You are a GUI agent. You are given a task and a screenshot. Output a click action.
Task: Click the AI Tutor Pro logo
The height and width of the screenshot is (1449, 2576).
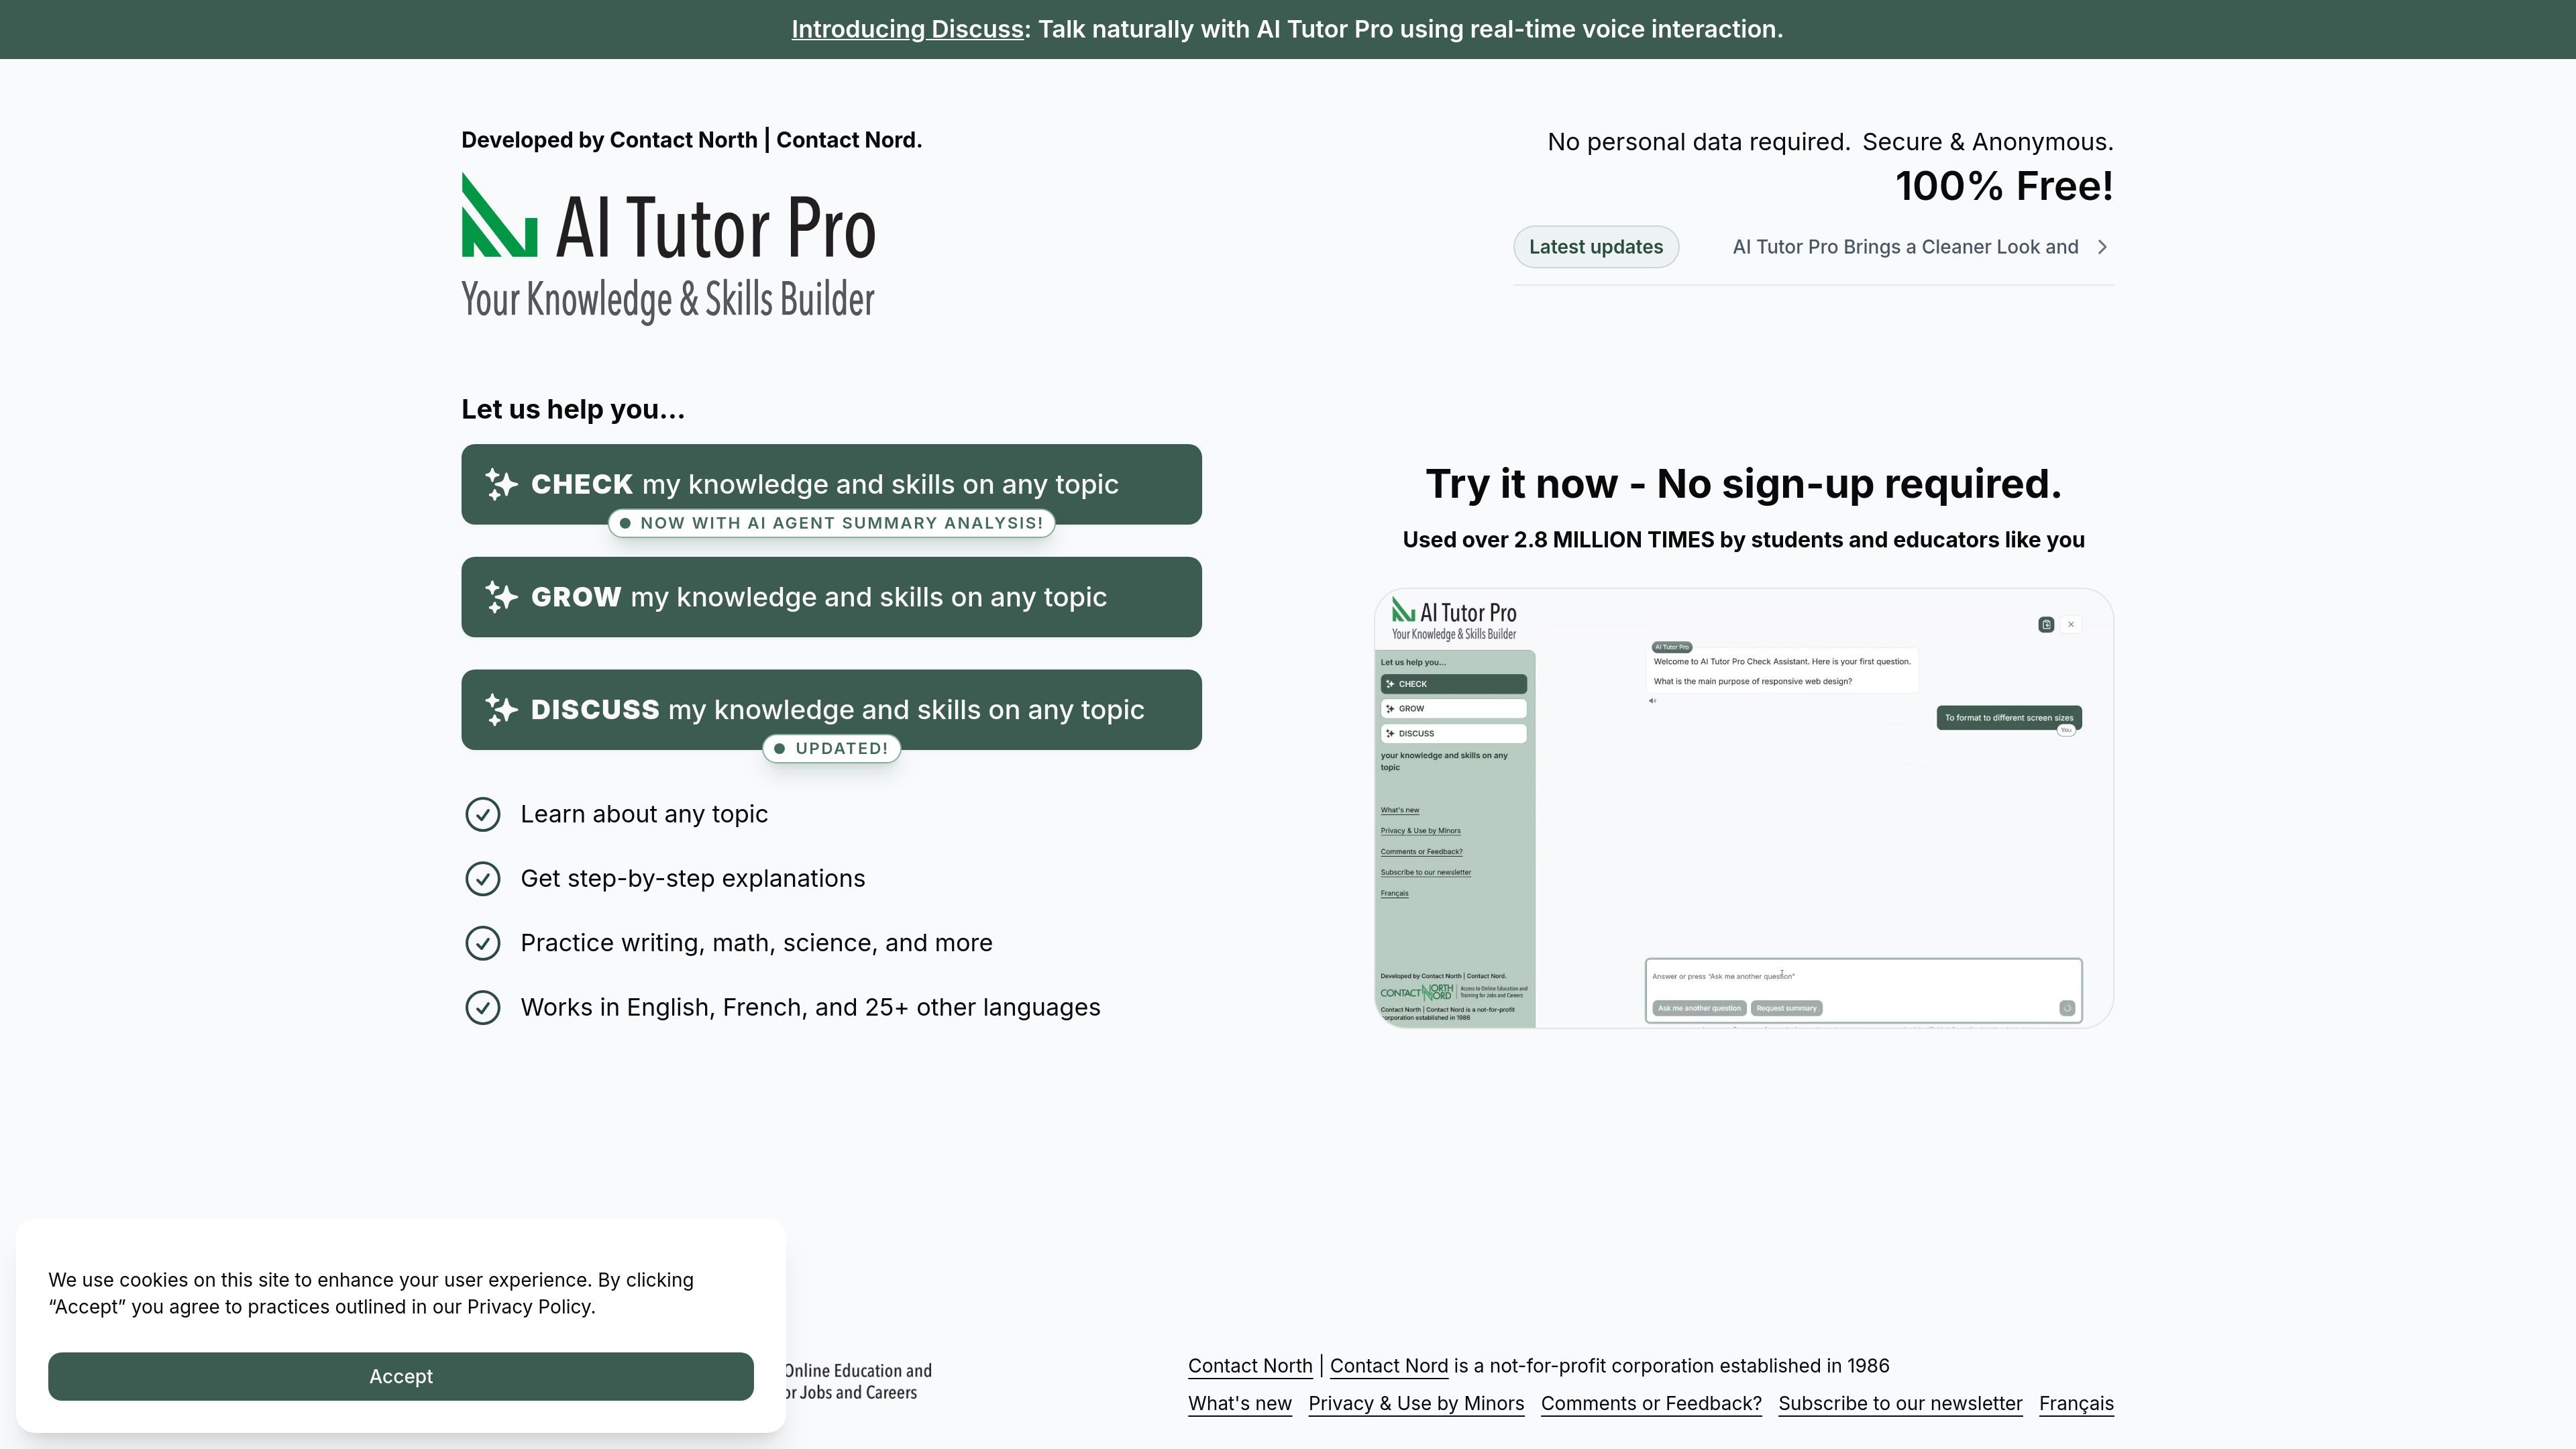[x=668, y=248]
